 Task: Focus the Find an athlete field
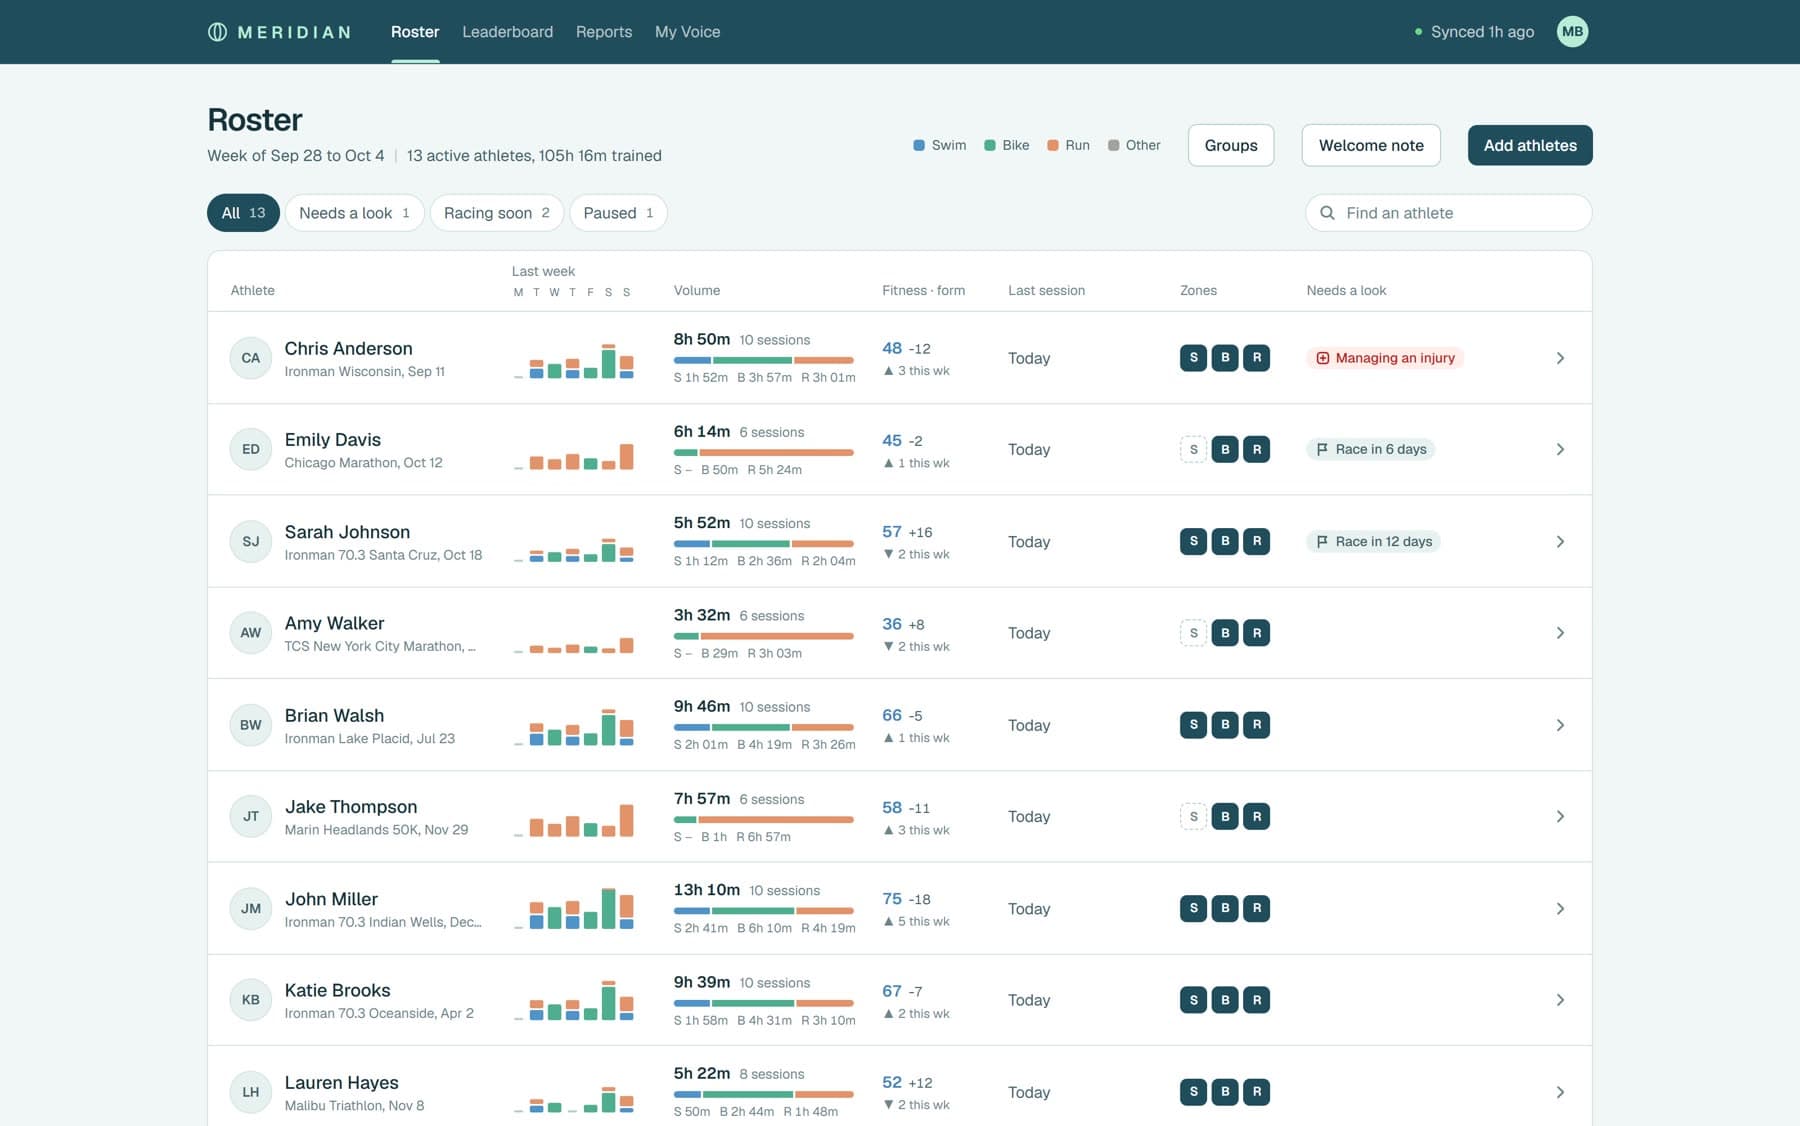(1448, 213)
